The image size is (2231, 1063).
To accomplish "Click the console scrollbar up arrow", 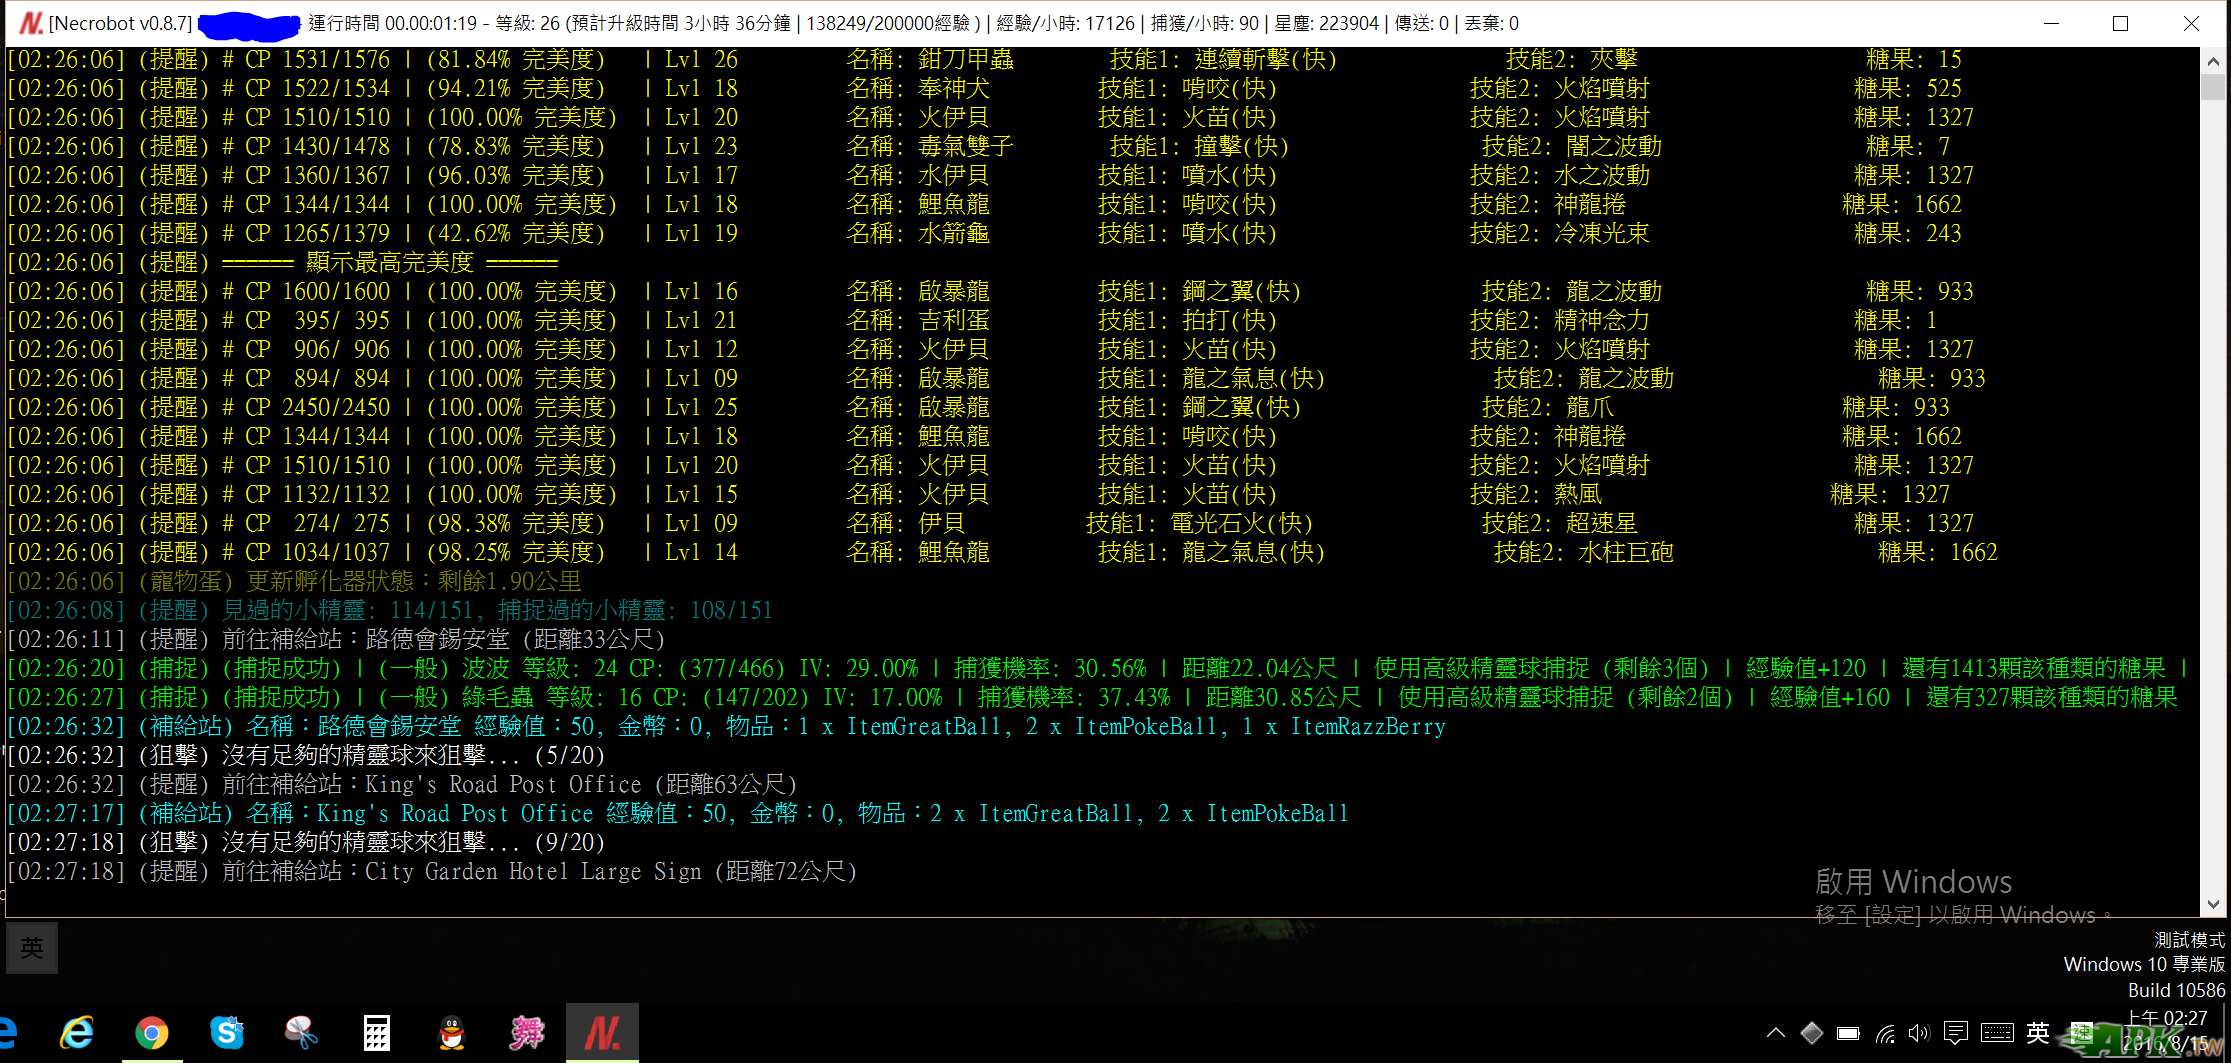I will click(x=2213, y=61).
